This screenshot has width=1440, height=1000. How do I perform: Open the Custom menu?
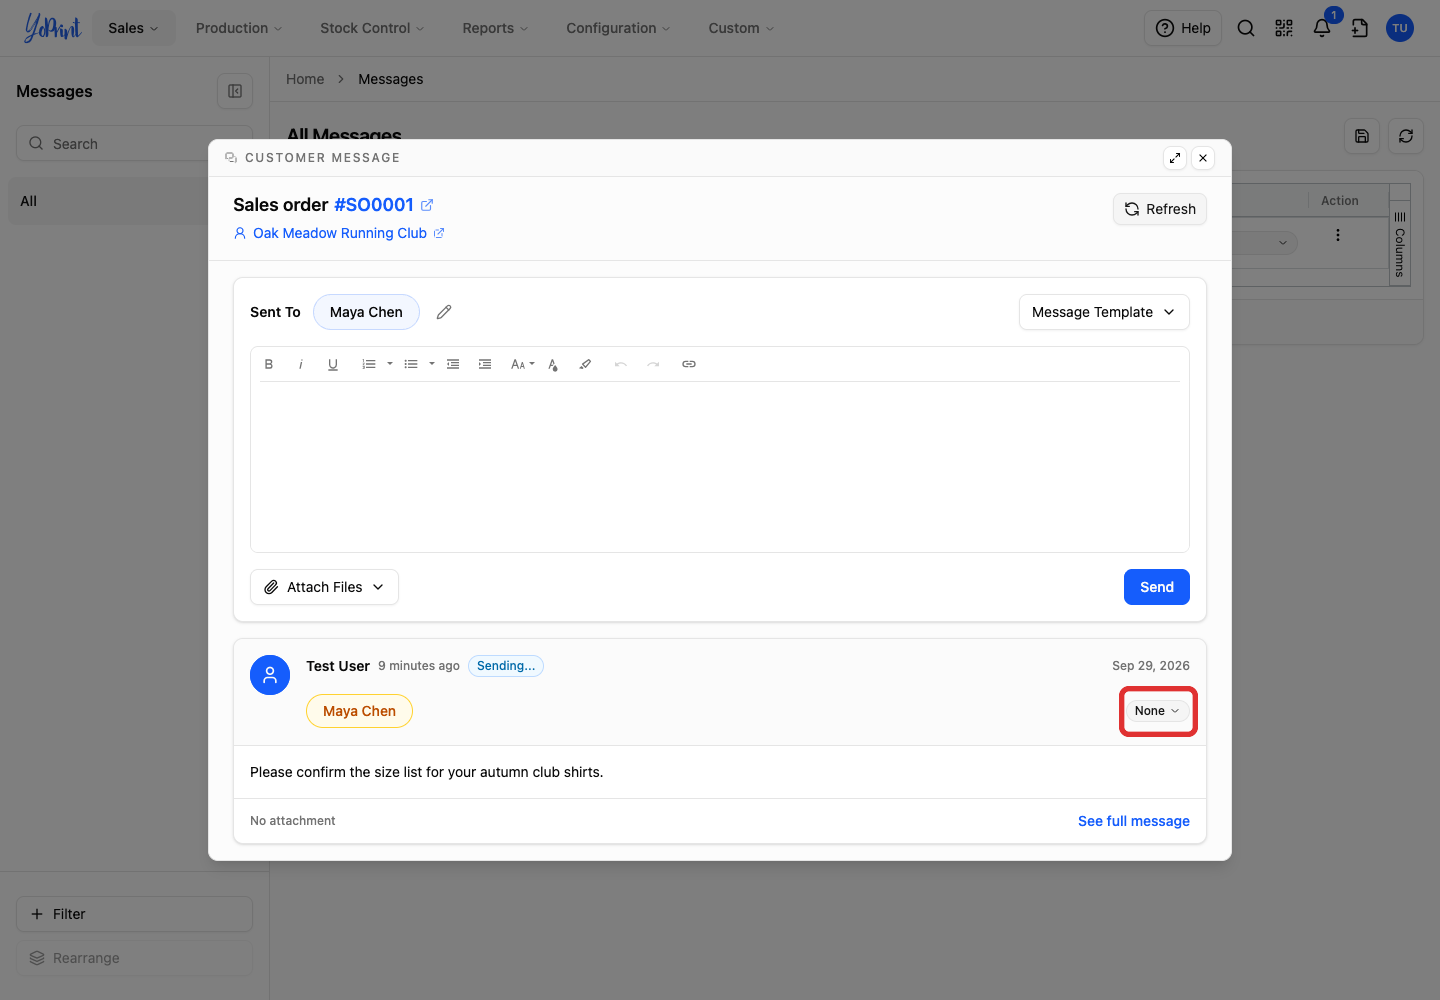741,28
